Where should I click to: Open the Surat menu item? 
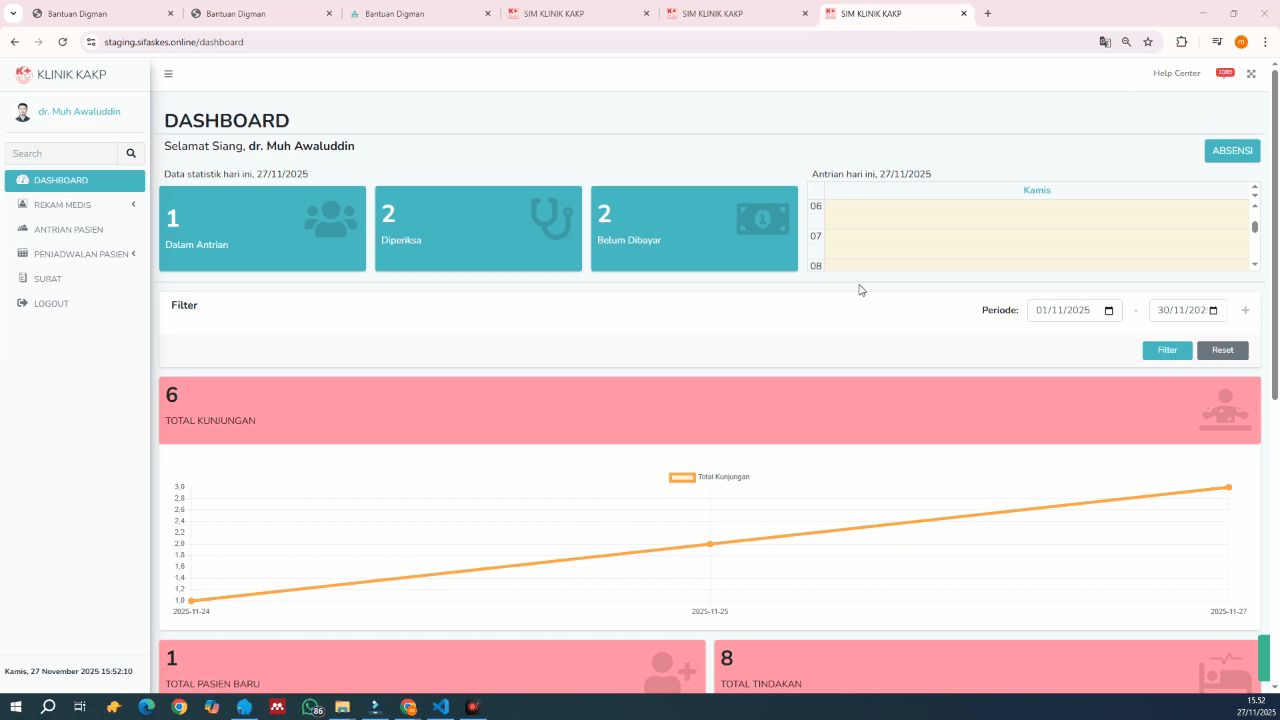click(47, 279)
